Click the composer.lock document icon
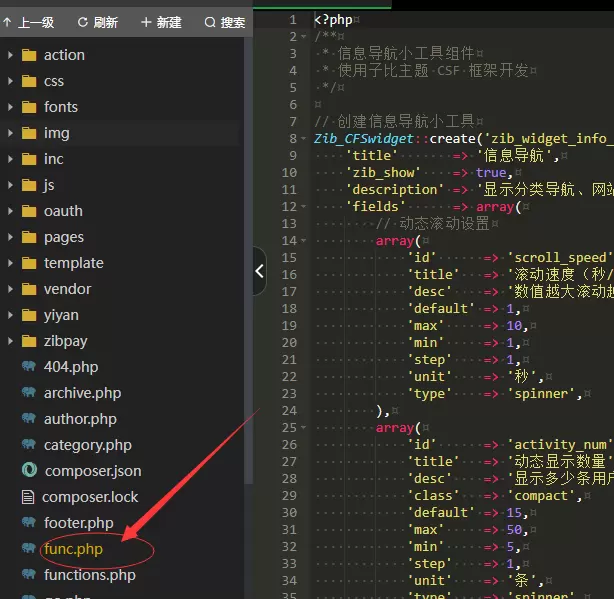Viewport: 614px width, 599px height. 28,496
